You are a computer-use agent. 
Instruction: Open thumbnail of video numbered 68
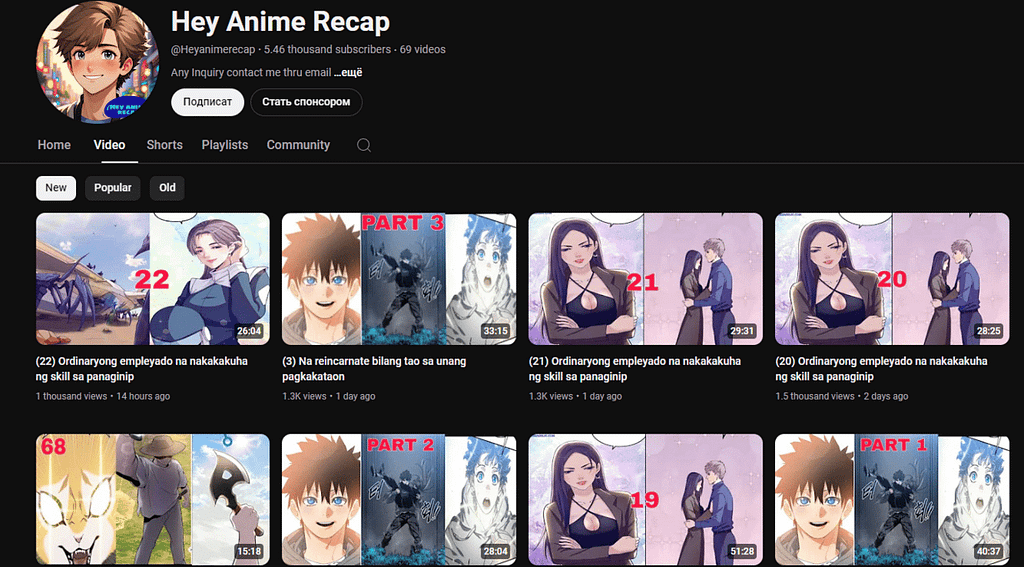coord(153,500)
